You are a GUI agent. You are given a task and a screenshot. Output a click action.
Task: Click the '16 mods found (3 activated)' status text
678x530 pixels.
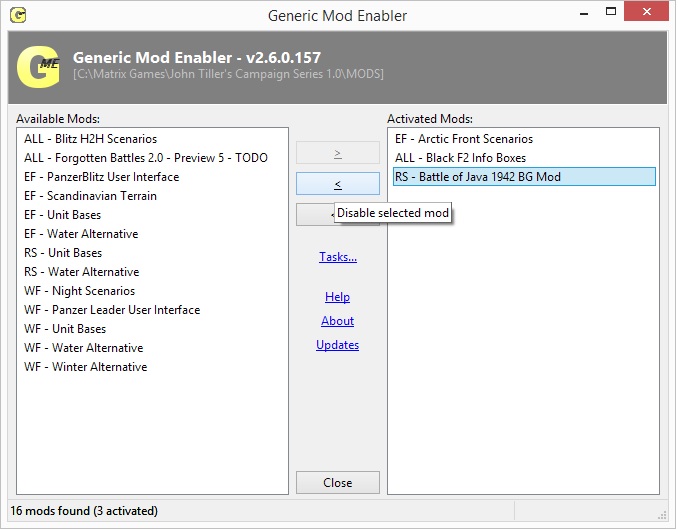point(84,511)
